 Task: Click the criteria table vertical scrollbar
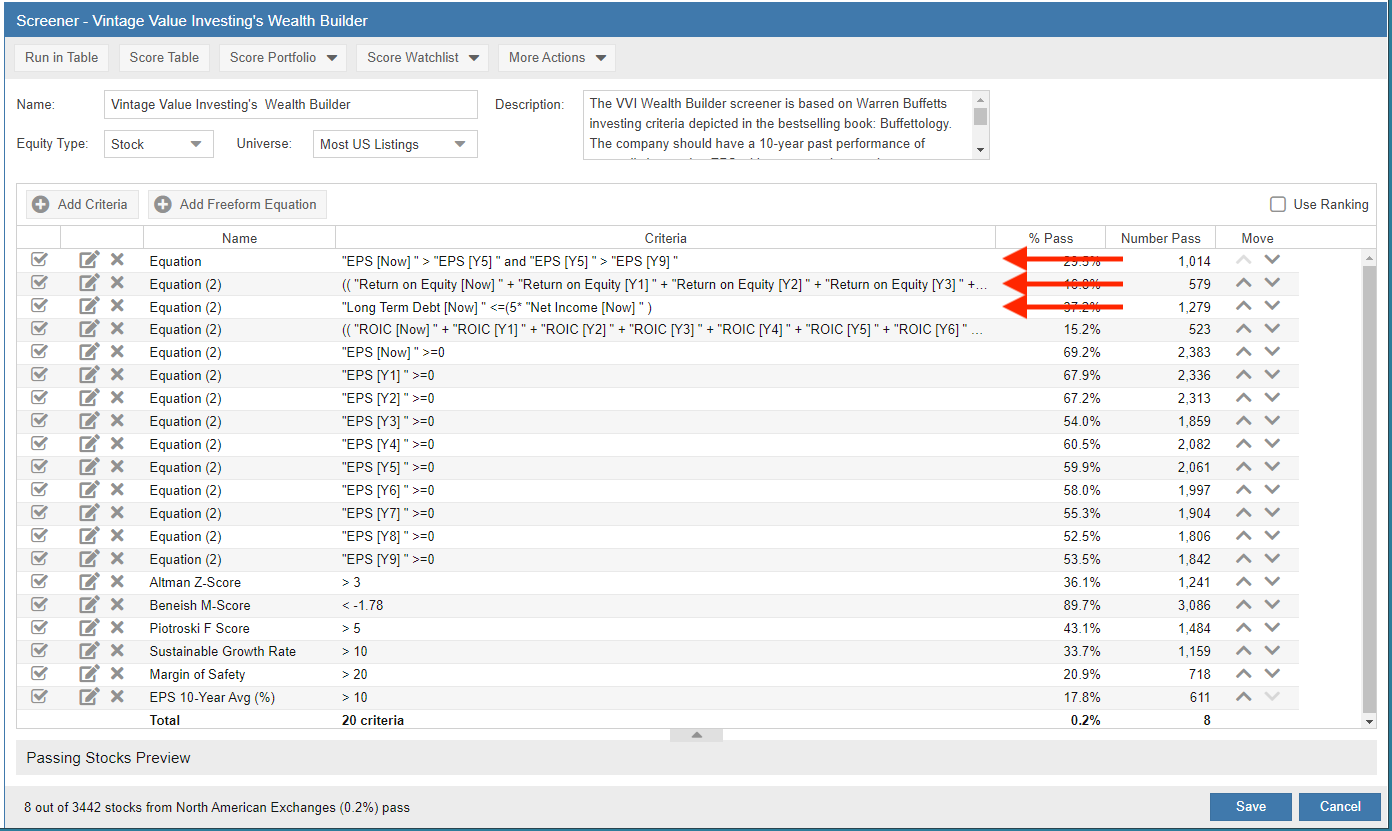pos(1370,490)
